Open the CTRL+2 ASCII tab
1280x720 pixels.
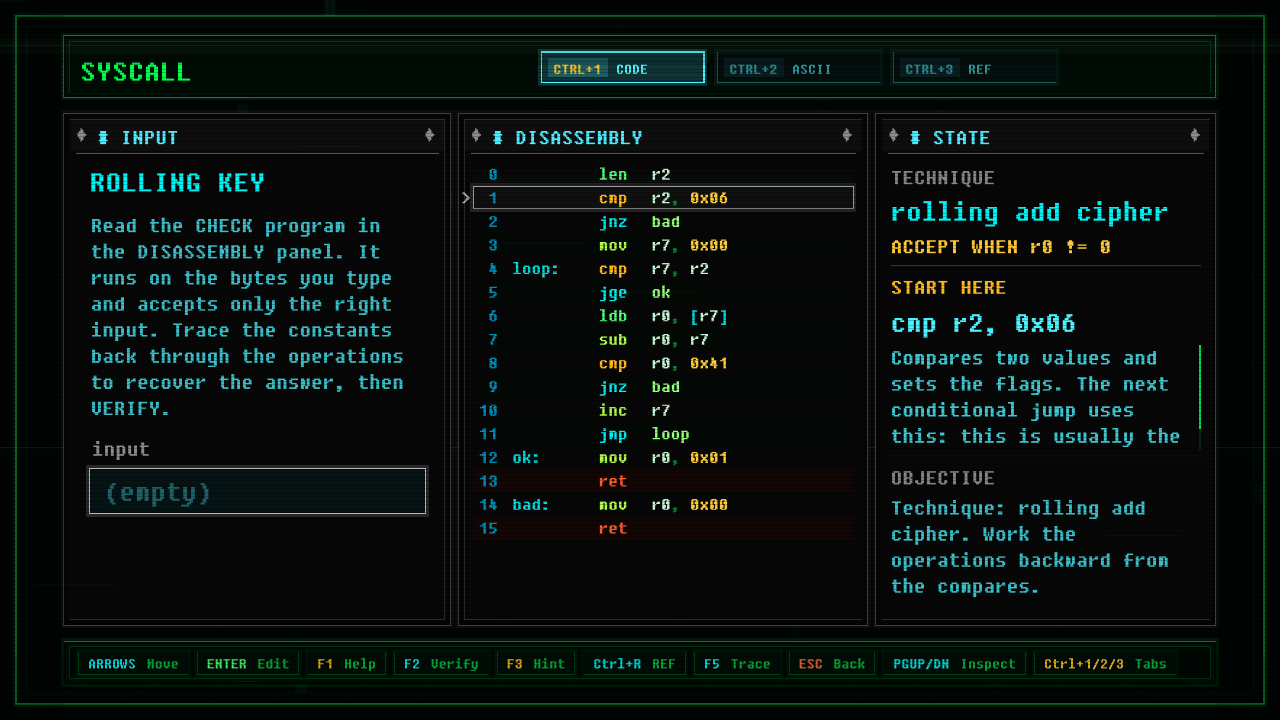pyautogui.click(x=798, y=68)
